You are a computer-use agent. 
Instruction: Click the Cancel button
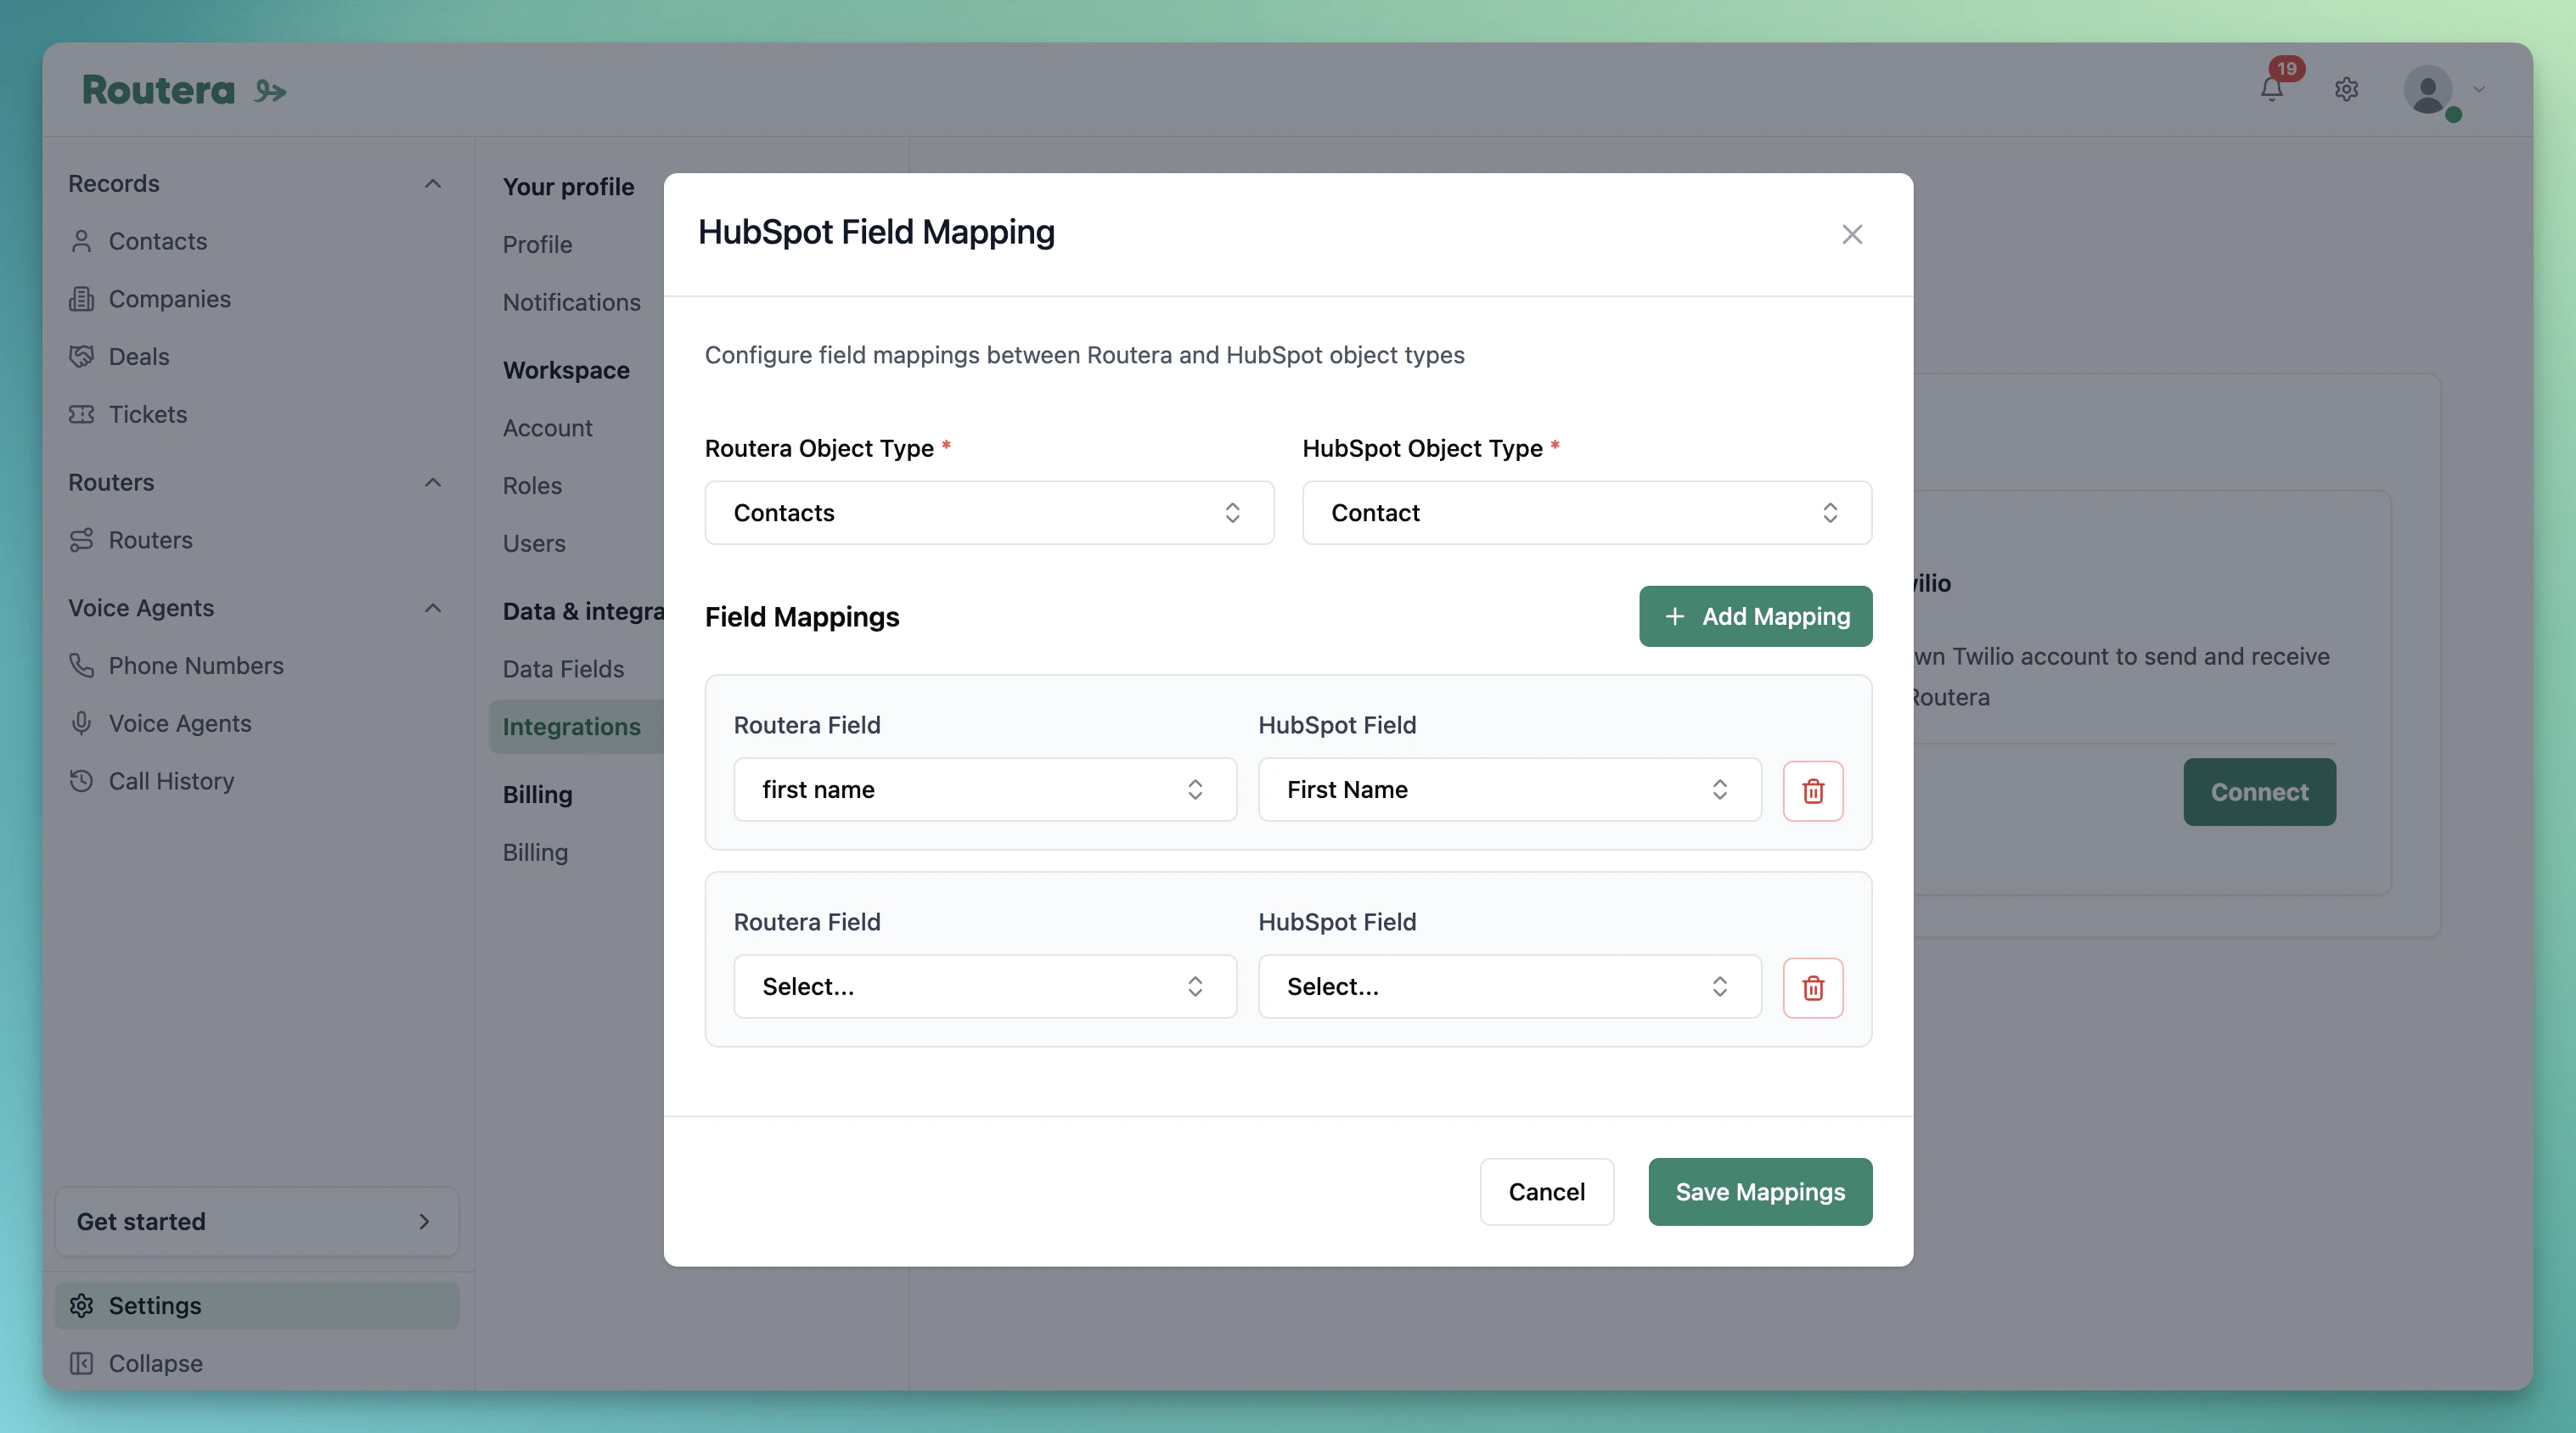(x=1546, y=1192)
